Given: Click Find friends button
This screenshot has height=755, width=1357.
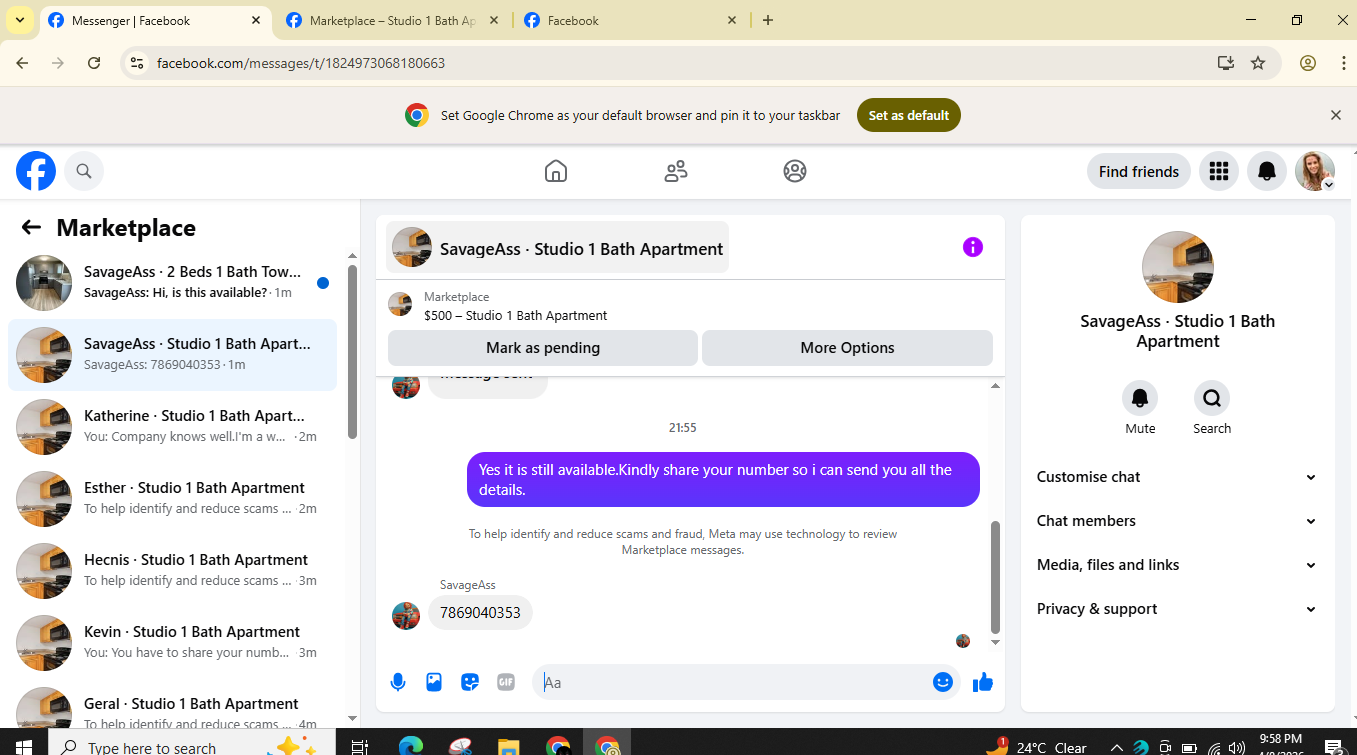Looking at the screenshot, I should click(x=1139, y=171).
